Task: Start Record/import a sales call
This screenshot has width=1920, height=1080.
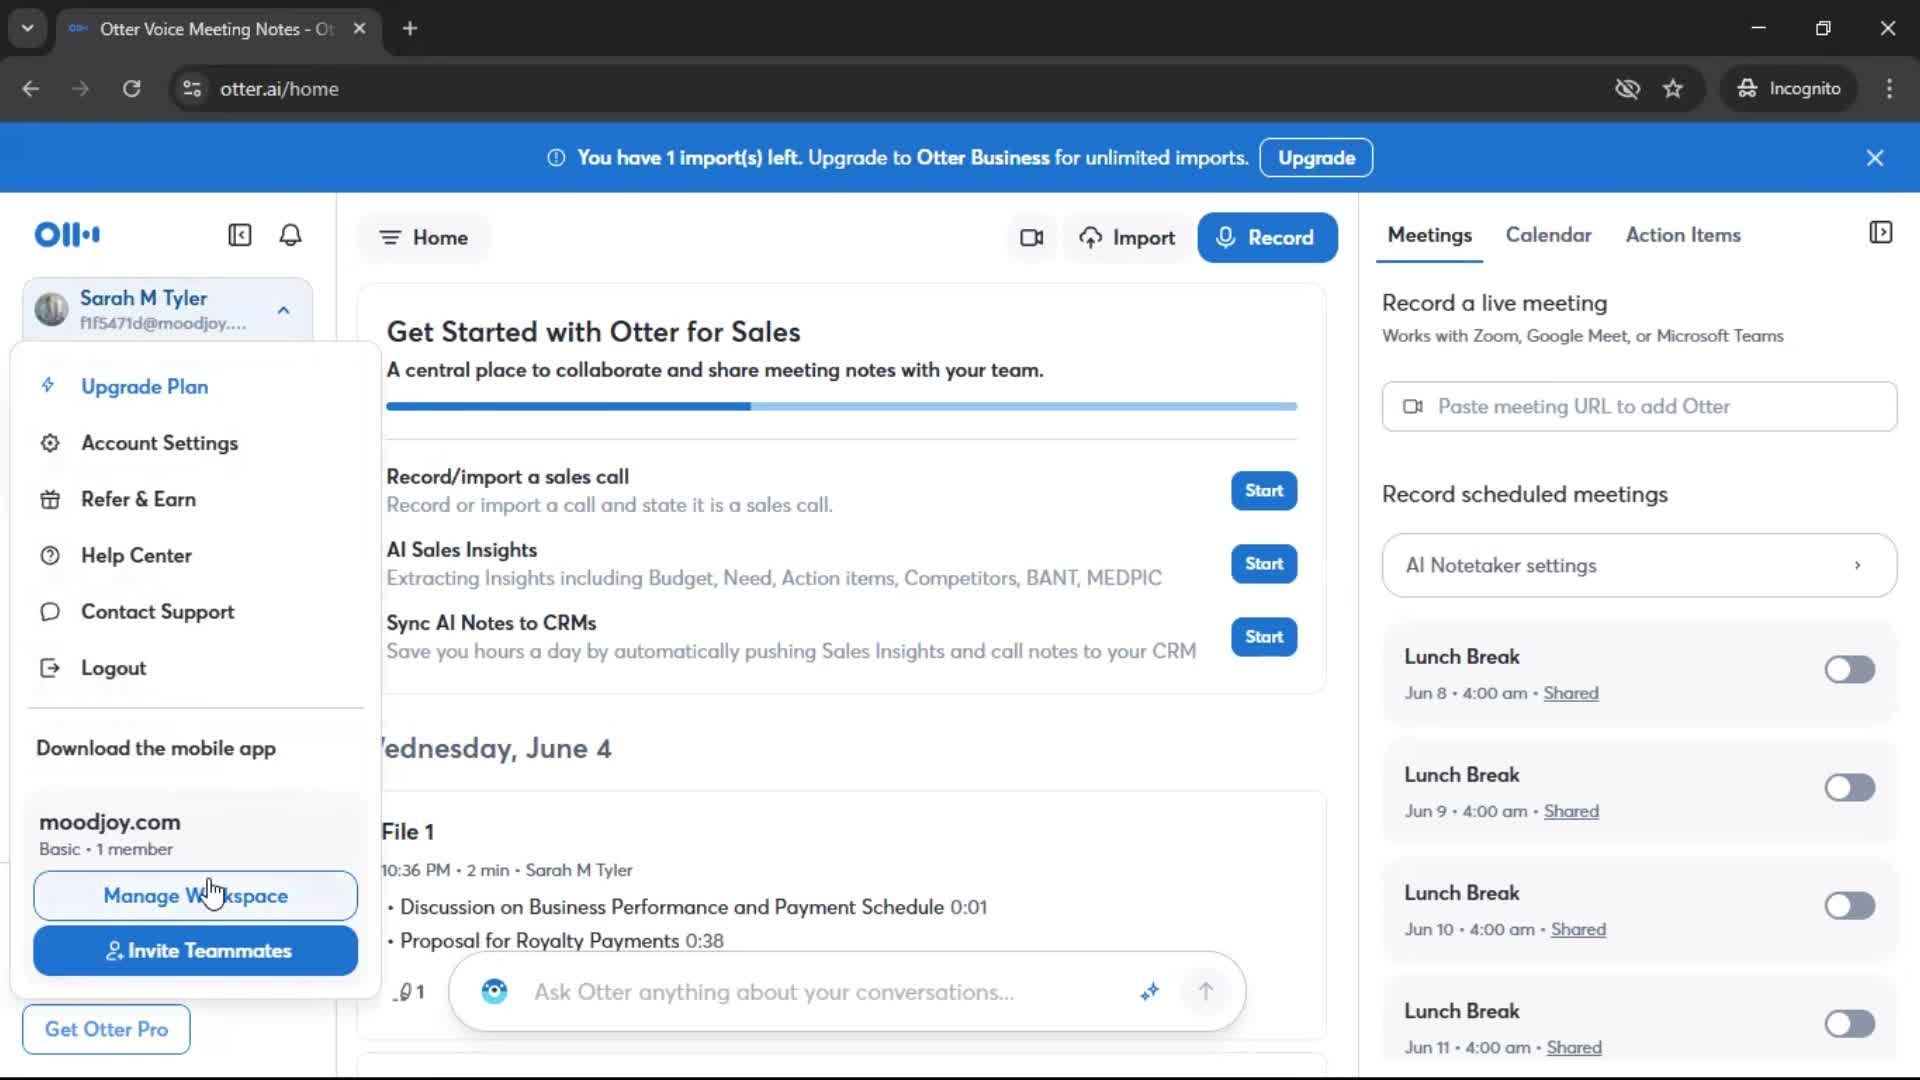Action: [x=1264, y=491]
